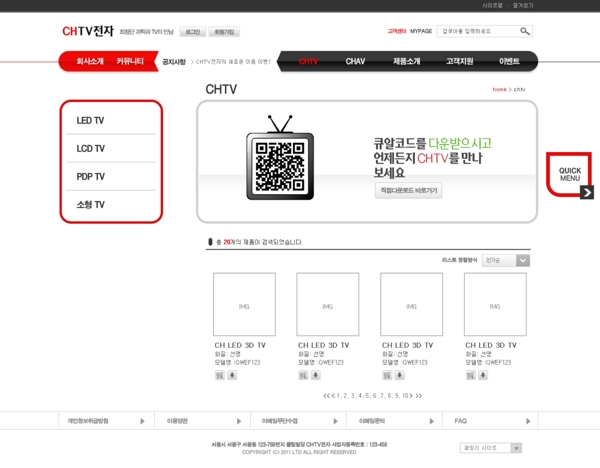The width and height of the screenshot is (600, 468).
Task: Open the MYPAGE link
Action: [421, 31]
